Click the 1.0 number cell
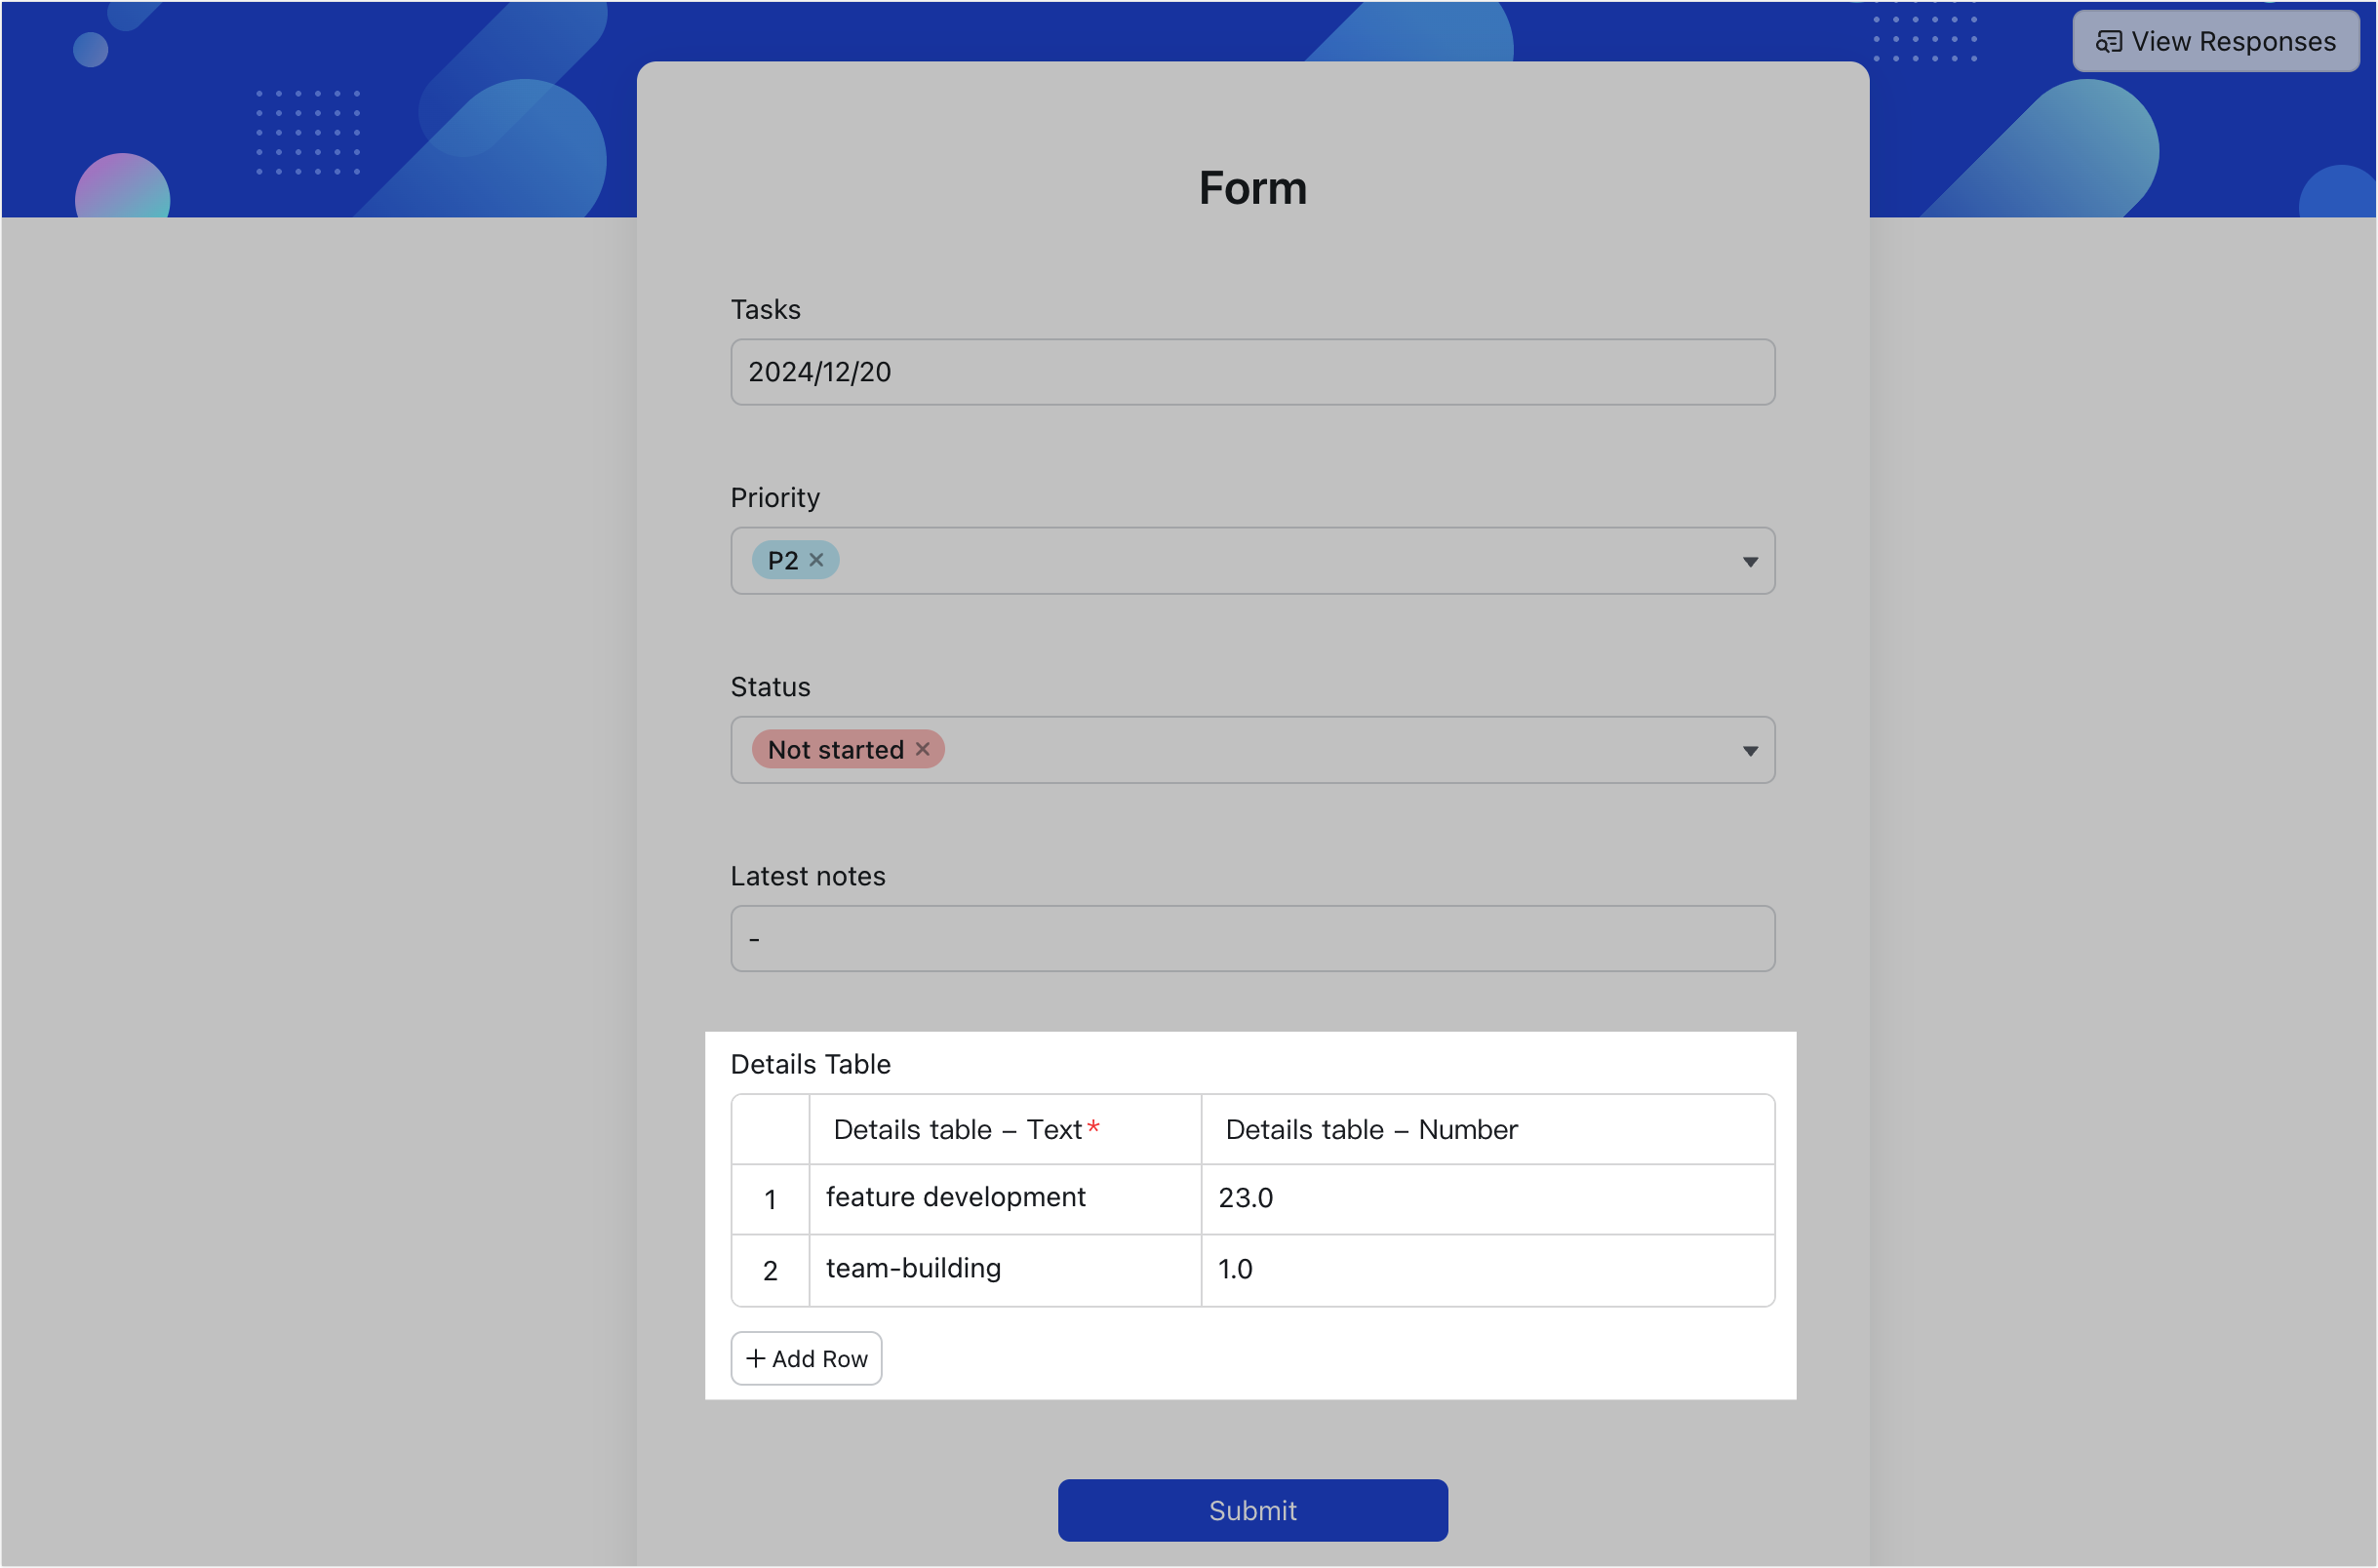 tap(1488, 1270)
